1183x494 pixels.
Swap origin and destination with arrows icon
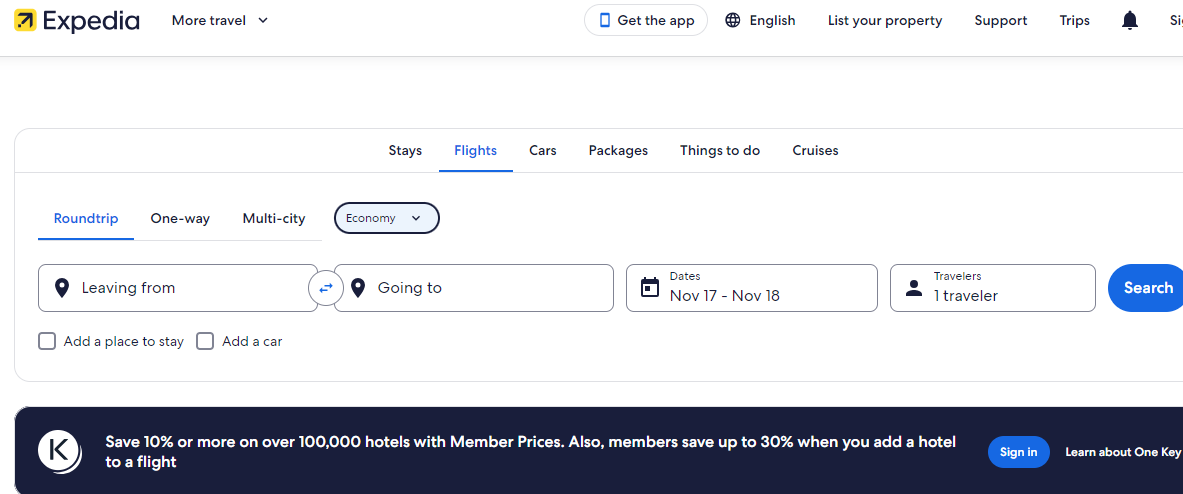coord(326,288)
